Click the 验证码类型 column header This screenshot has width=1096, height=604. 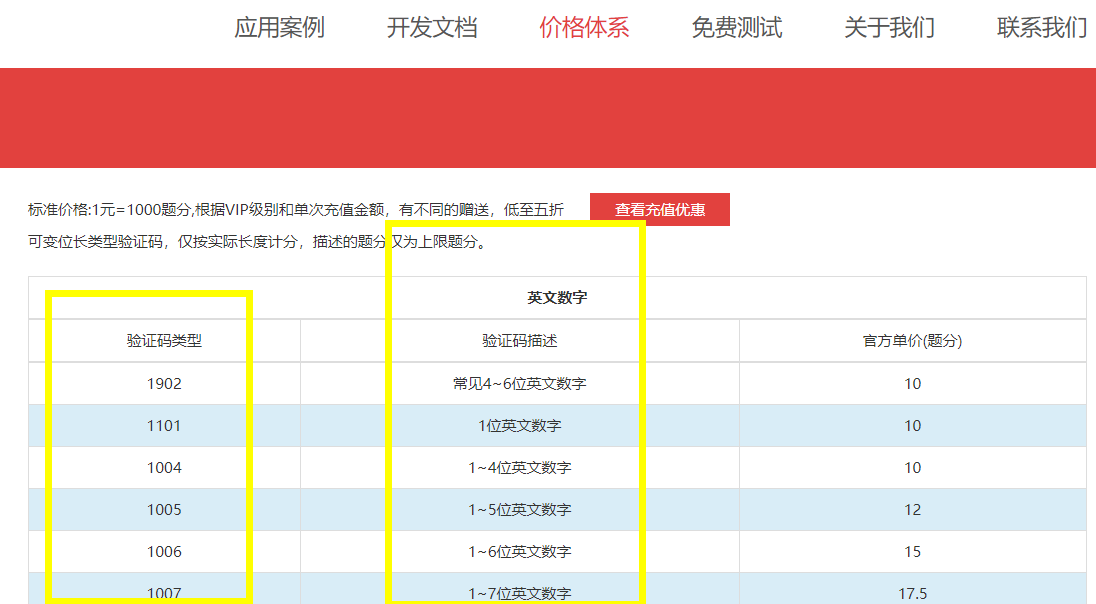(x=164, y=341)
